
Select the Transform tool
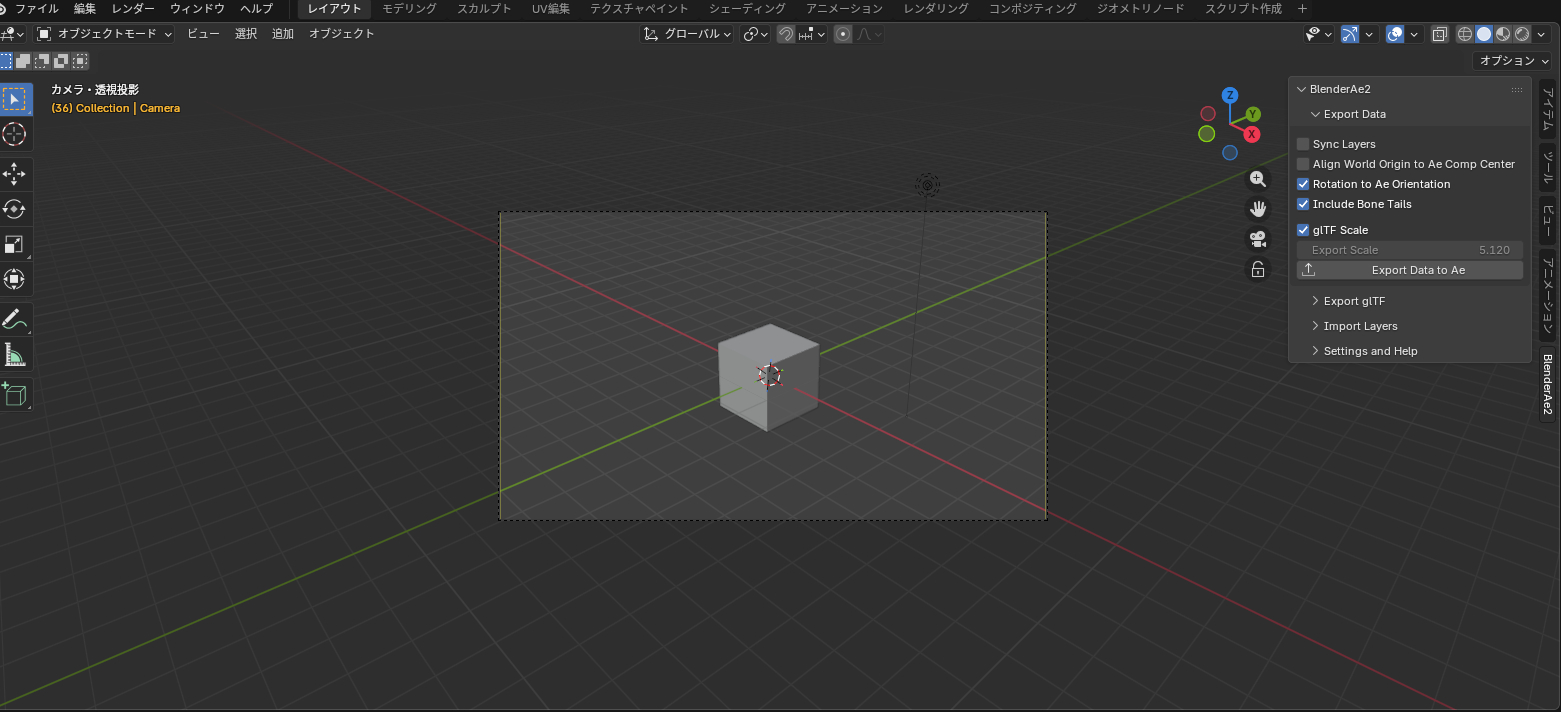coord(15,279)
